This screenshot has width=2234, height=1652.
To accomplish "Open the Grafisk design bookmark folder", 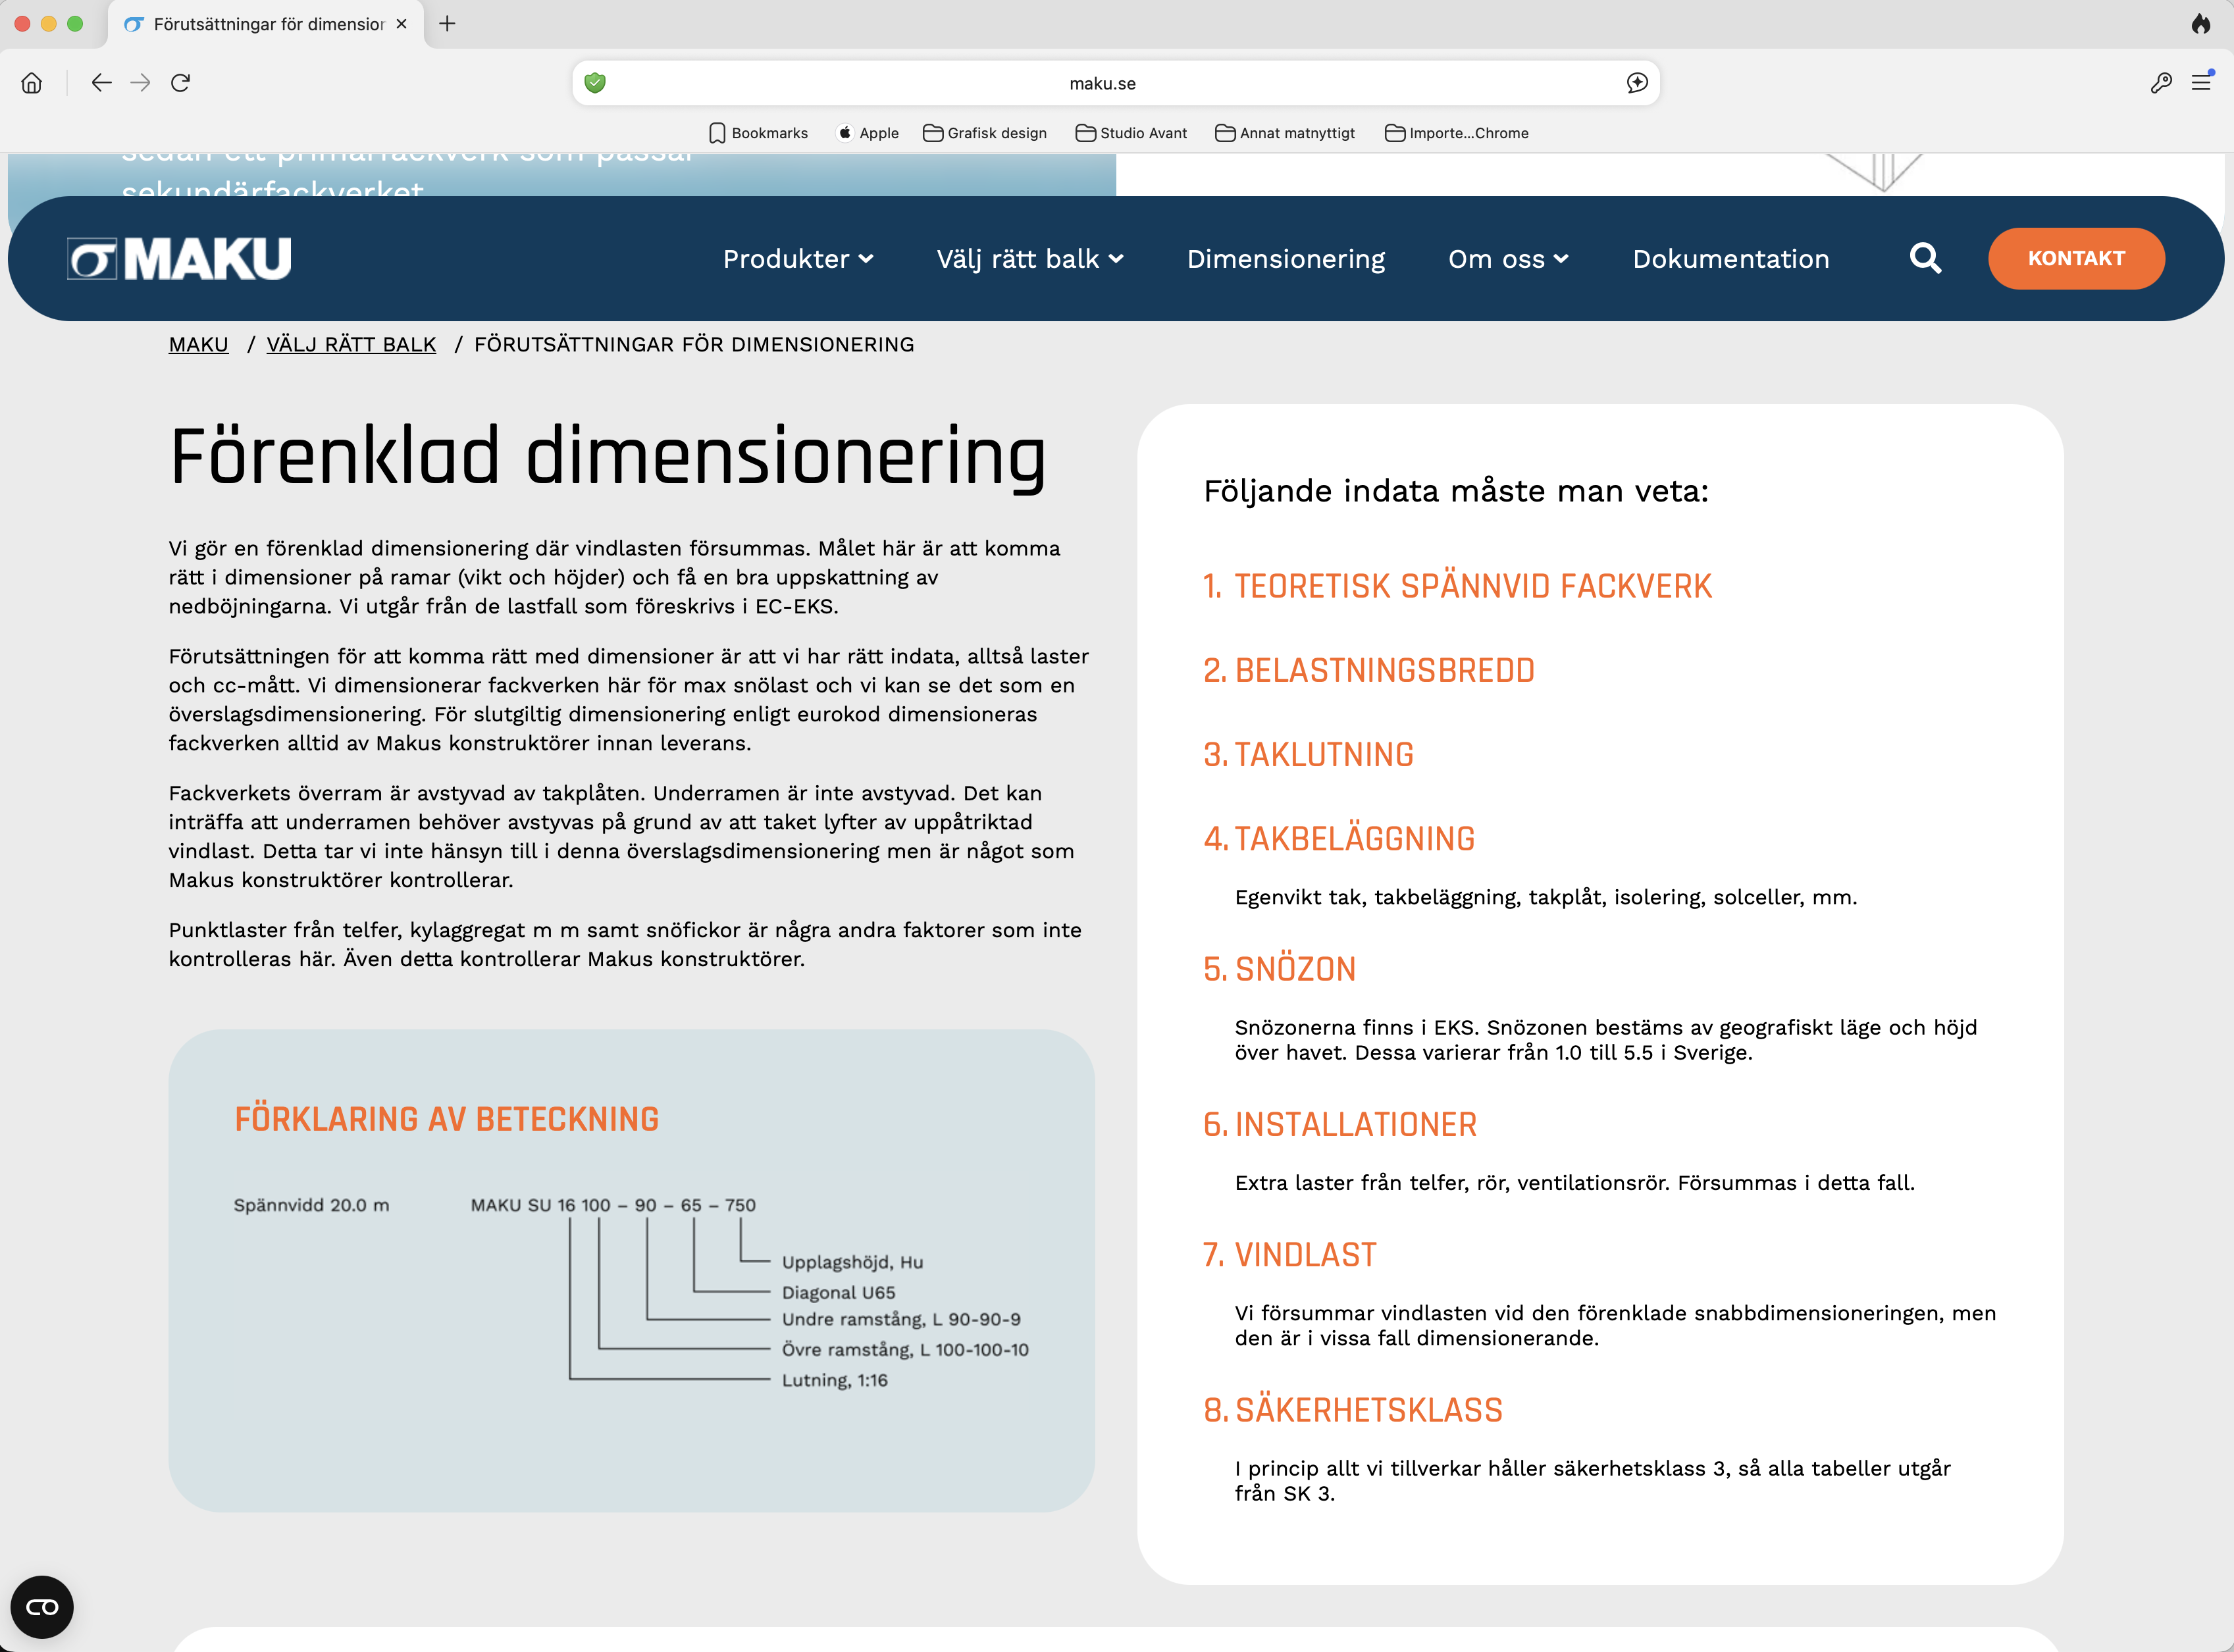I will 985,133.
